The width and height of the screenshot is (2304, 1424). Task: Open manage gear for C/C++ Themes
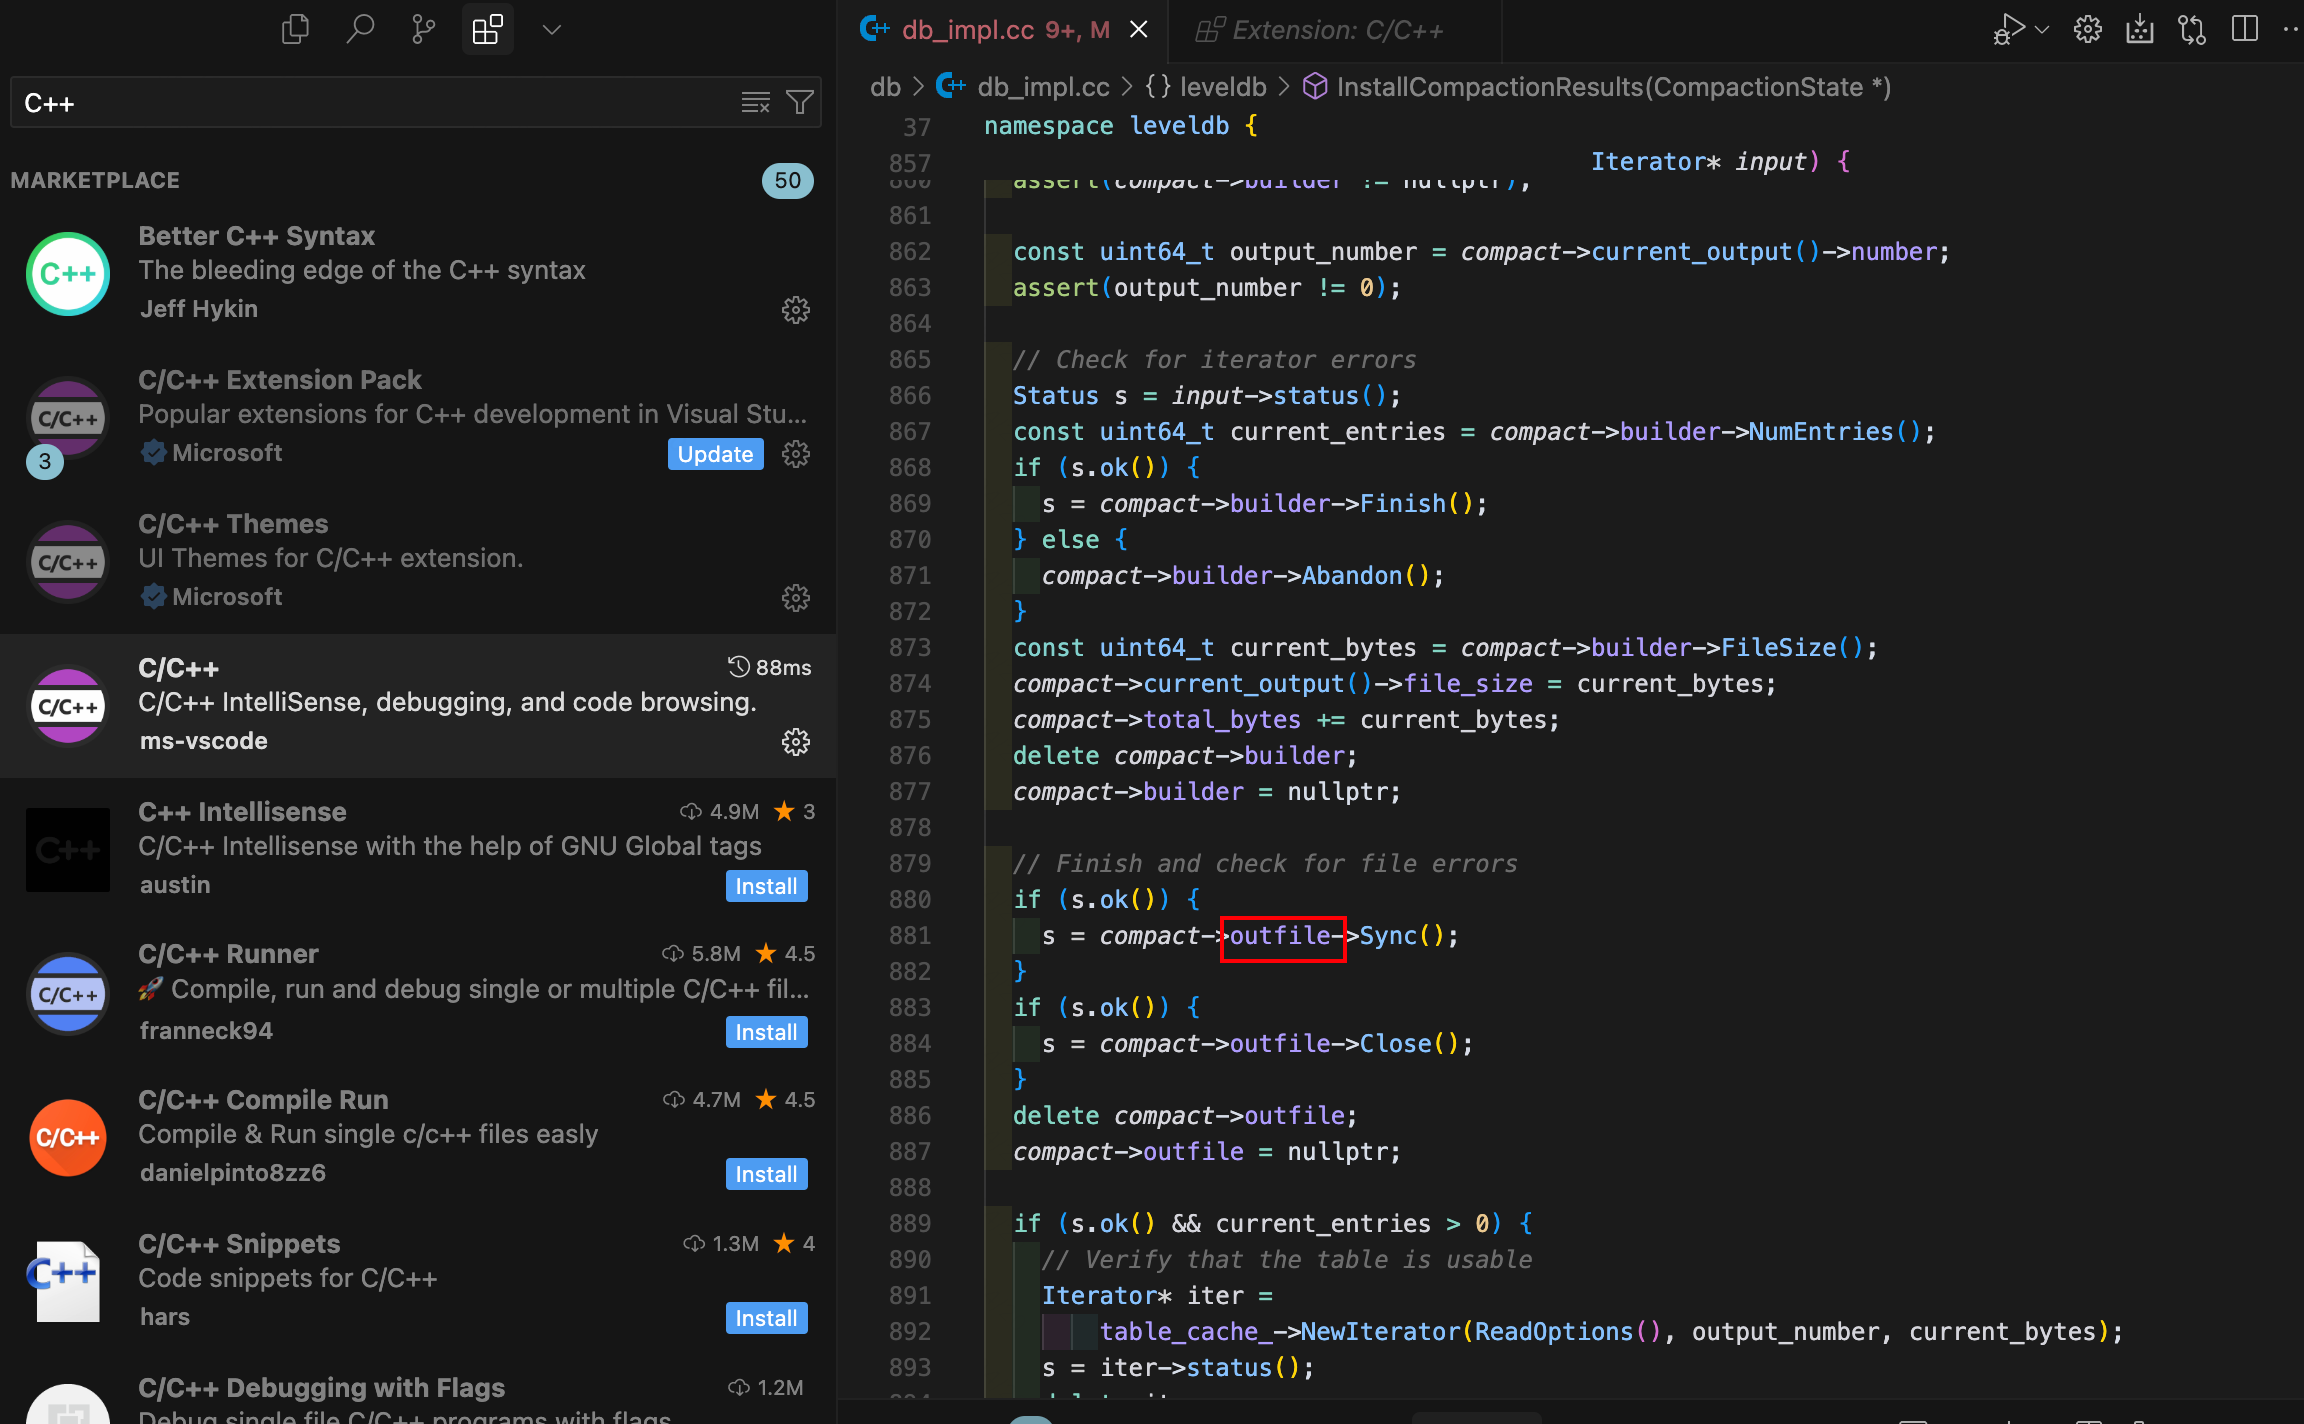tap(795, 598)
